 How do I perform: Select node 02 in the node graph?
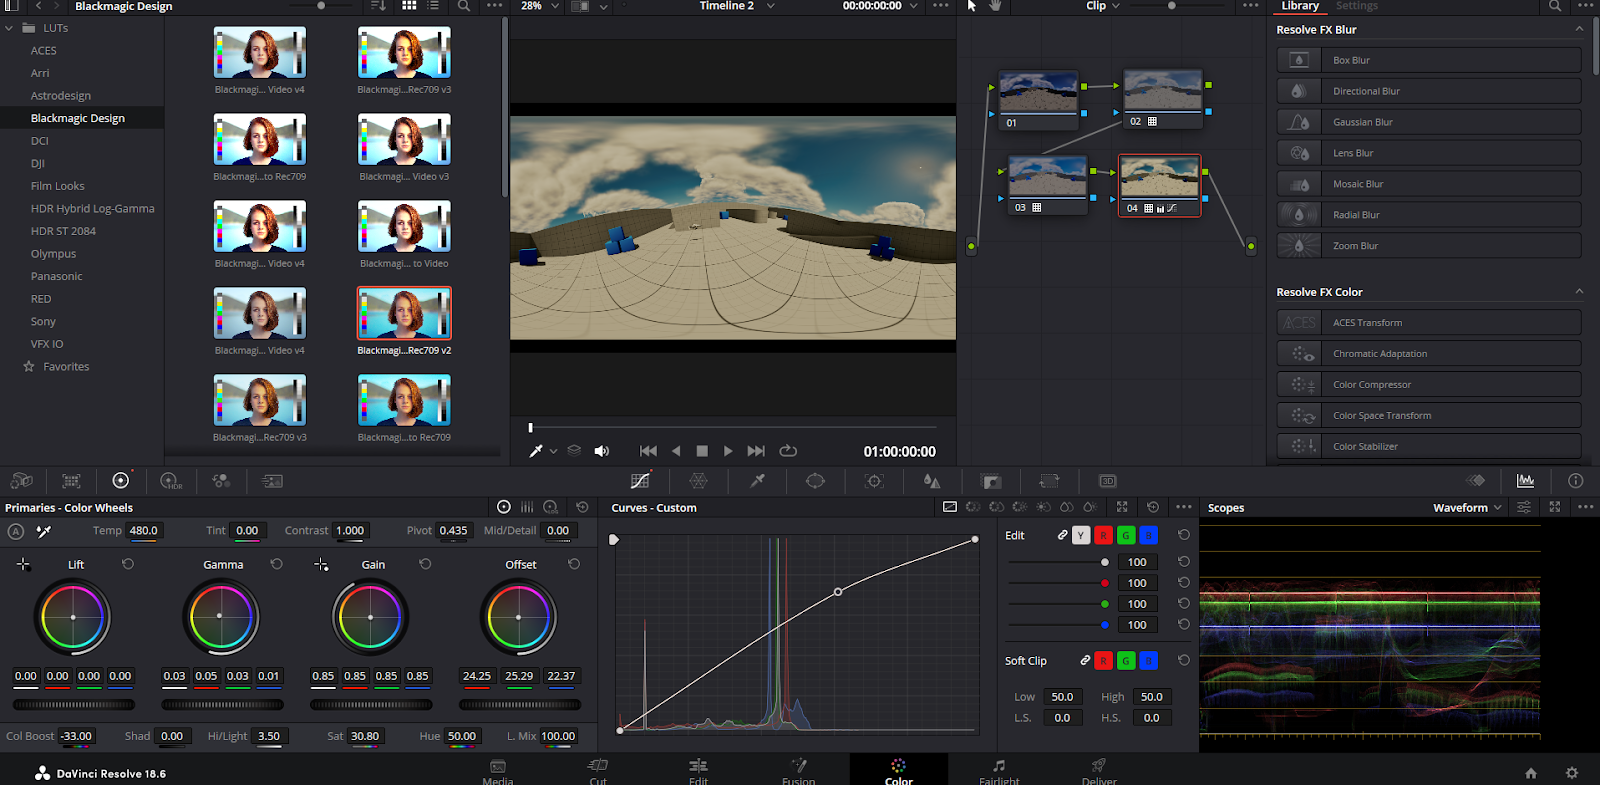[1163, 98]
